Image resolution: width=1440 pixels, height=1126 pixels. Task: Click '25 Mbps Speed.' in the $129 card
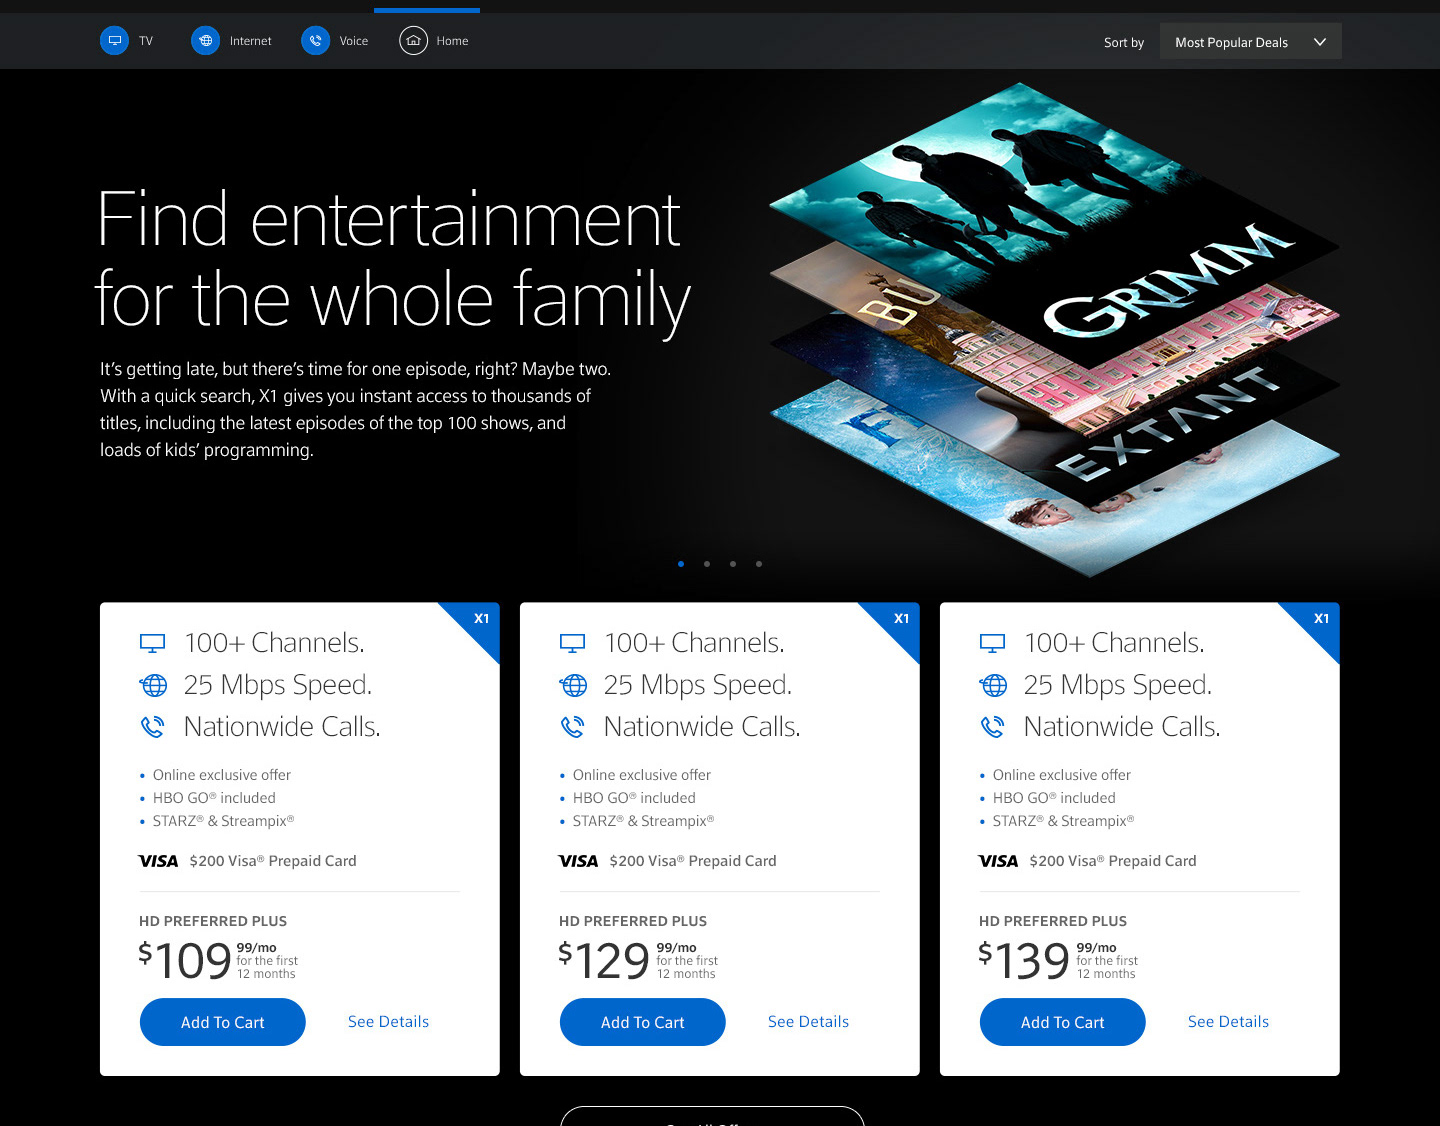pos(698,685)
